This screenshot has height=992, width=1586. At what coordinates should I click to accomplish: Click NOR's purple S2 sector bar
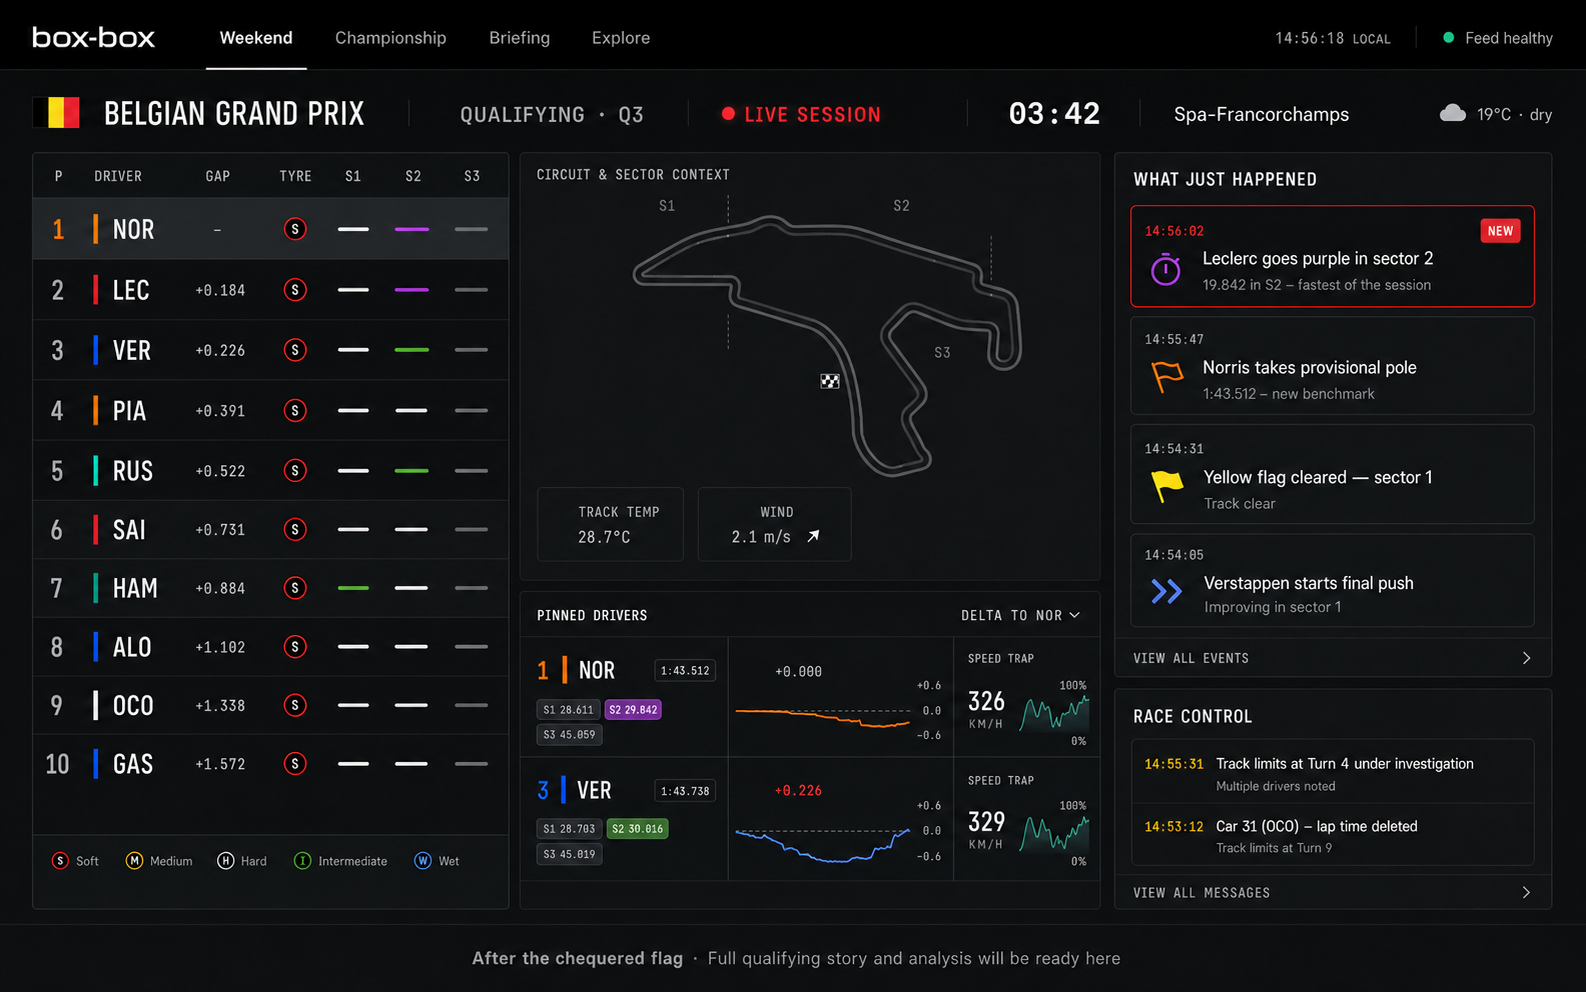coord(411,229)
